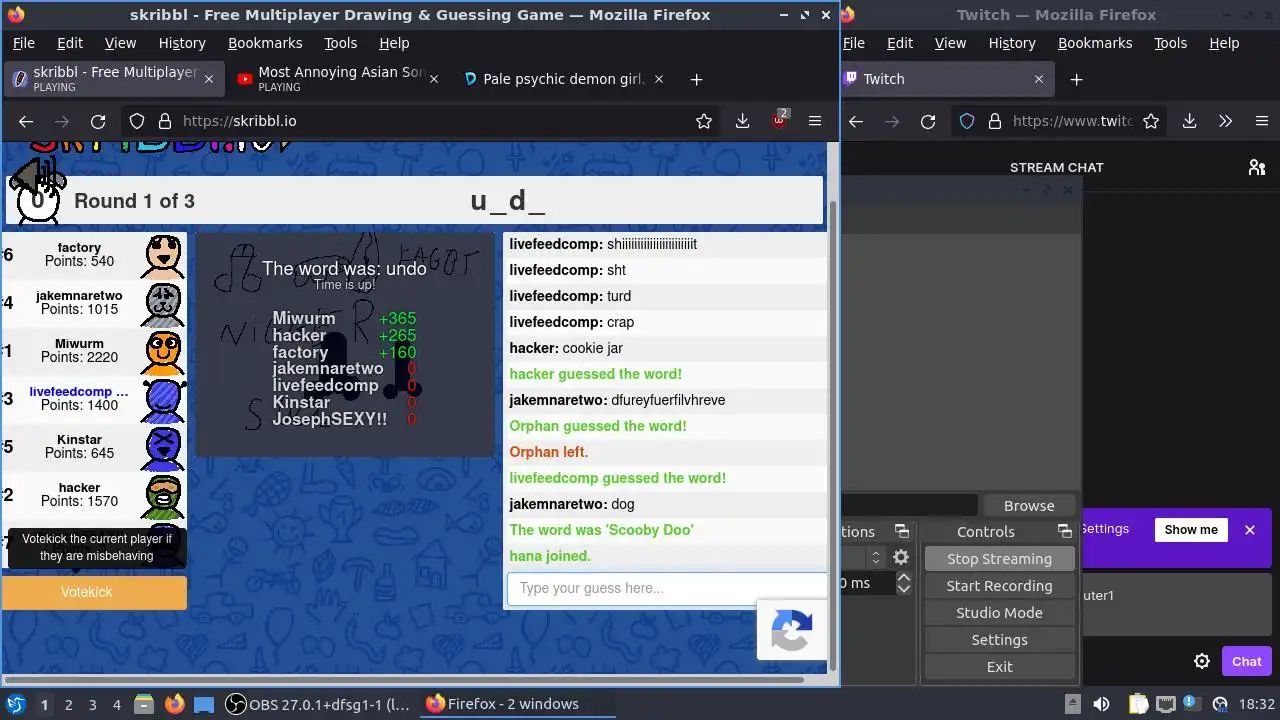
Task: Launch Firefox from taskbar quicklaunch
Action: [x=174, y=704]
